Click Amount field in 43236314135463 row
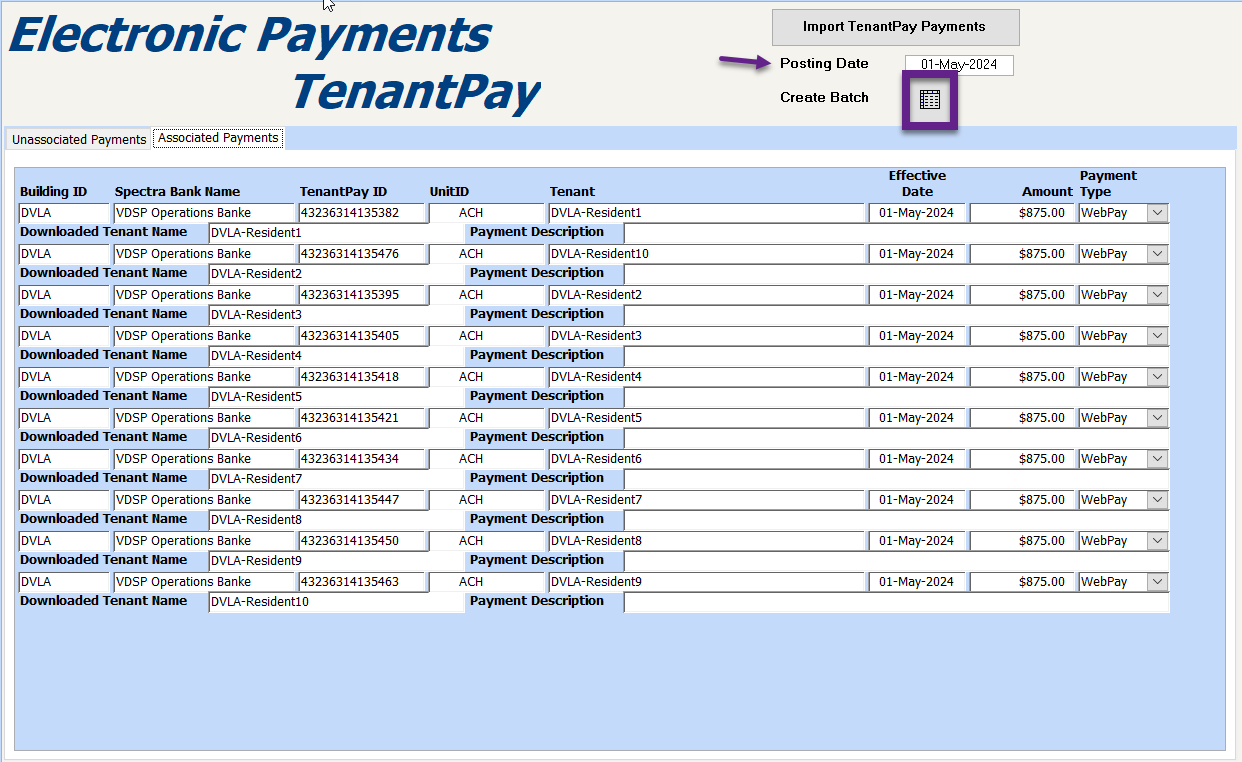The image size is (1242, 762). (x=1023, y=582)
